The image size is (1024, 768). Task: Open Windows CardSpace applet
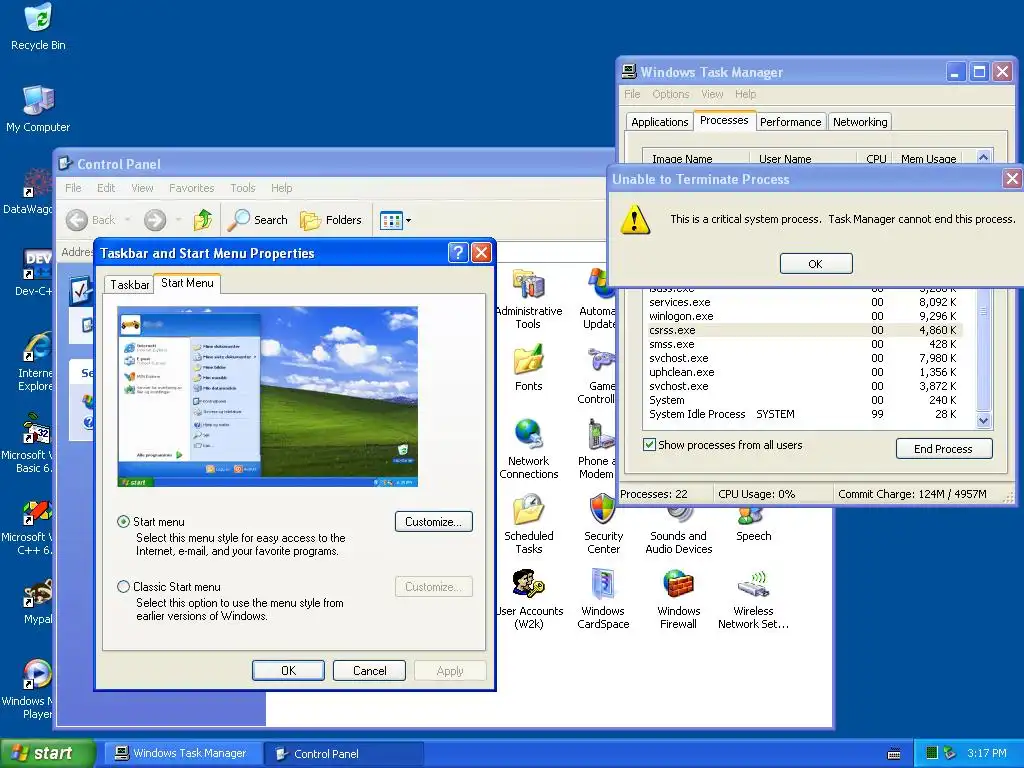[603, 599]
